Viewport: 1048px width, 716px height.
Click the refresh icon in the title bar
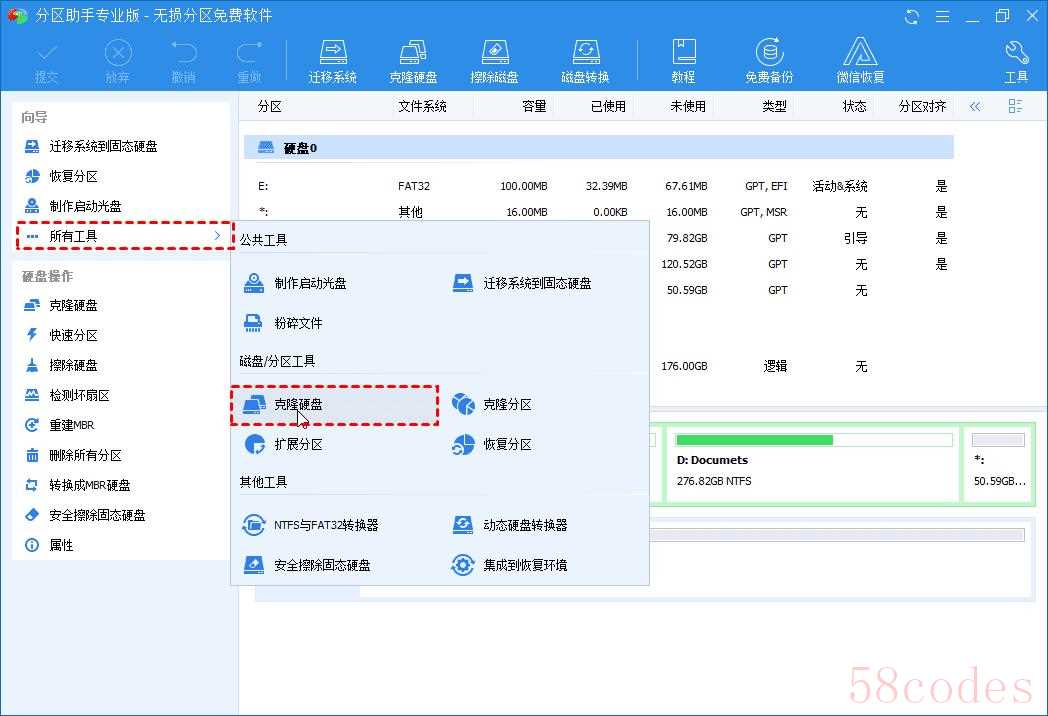click(912, 16)
